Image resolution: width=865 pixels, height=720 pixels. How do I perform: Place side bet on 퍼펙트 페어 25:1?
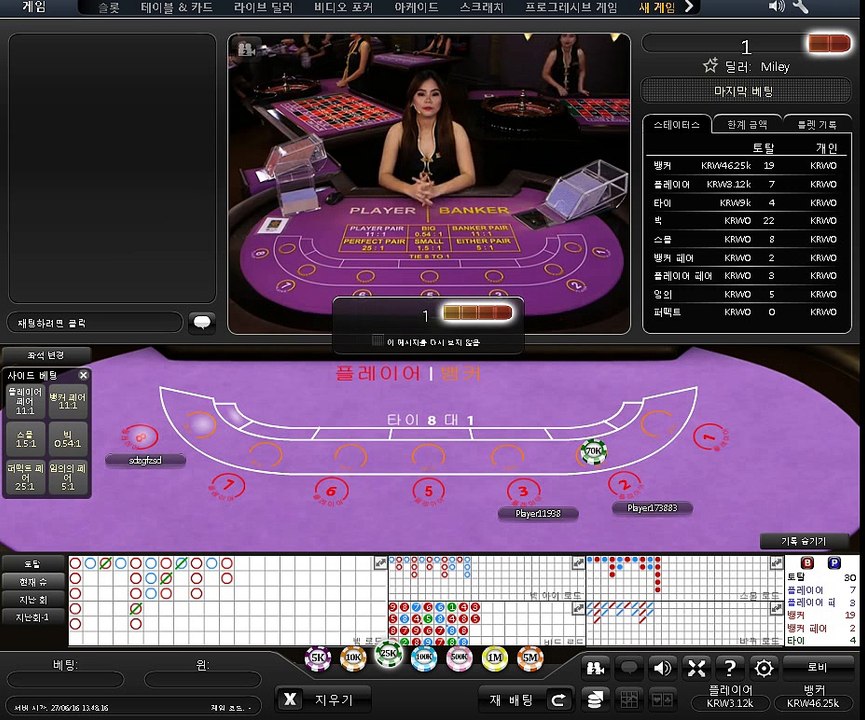(25, 477)
